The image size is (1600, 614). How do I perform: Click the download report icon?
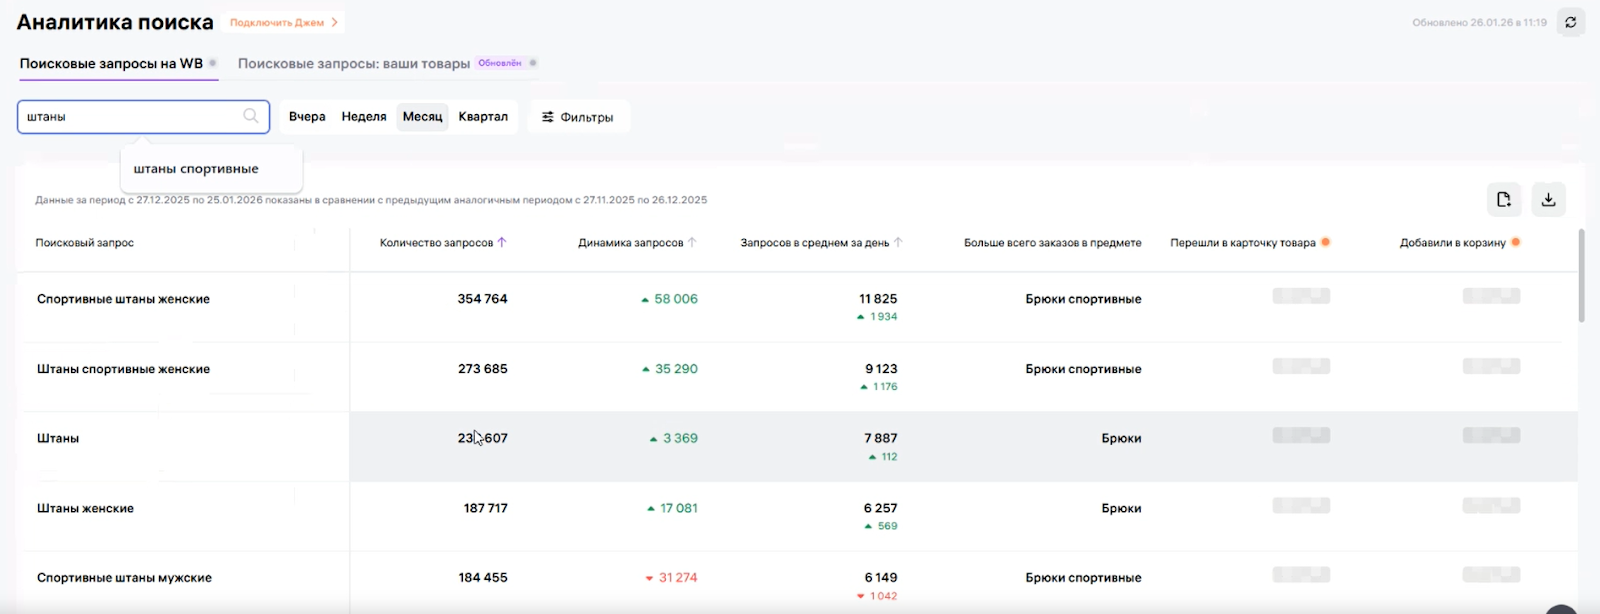[1548, 200]
